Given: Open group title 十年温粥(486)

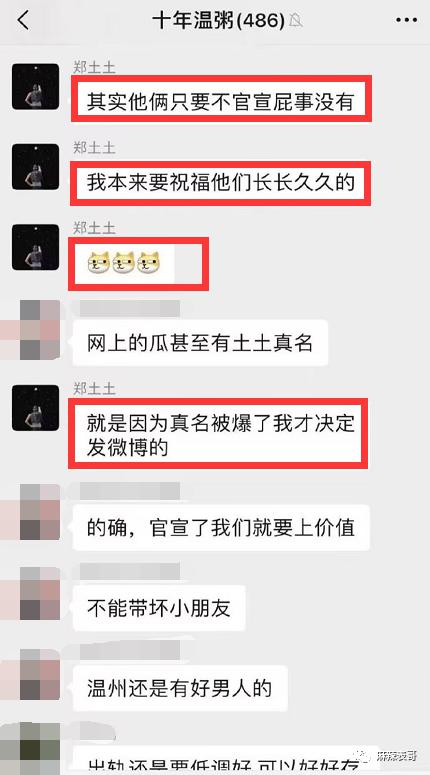Looking at the screenshot, I should pos(218,21).
